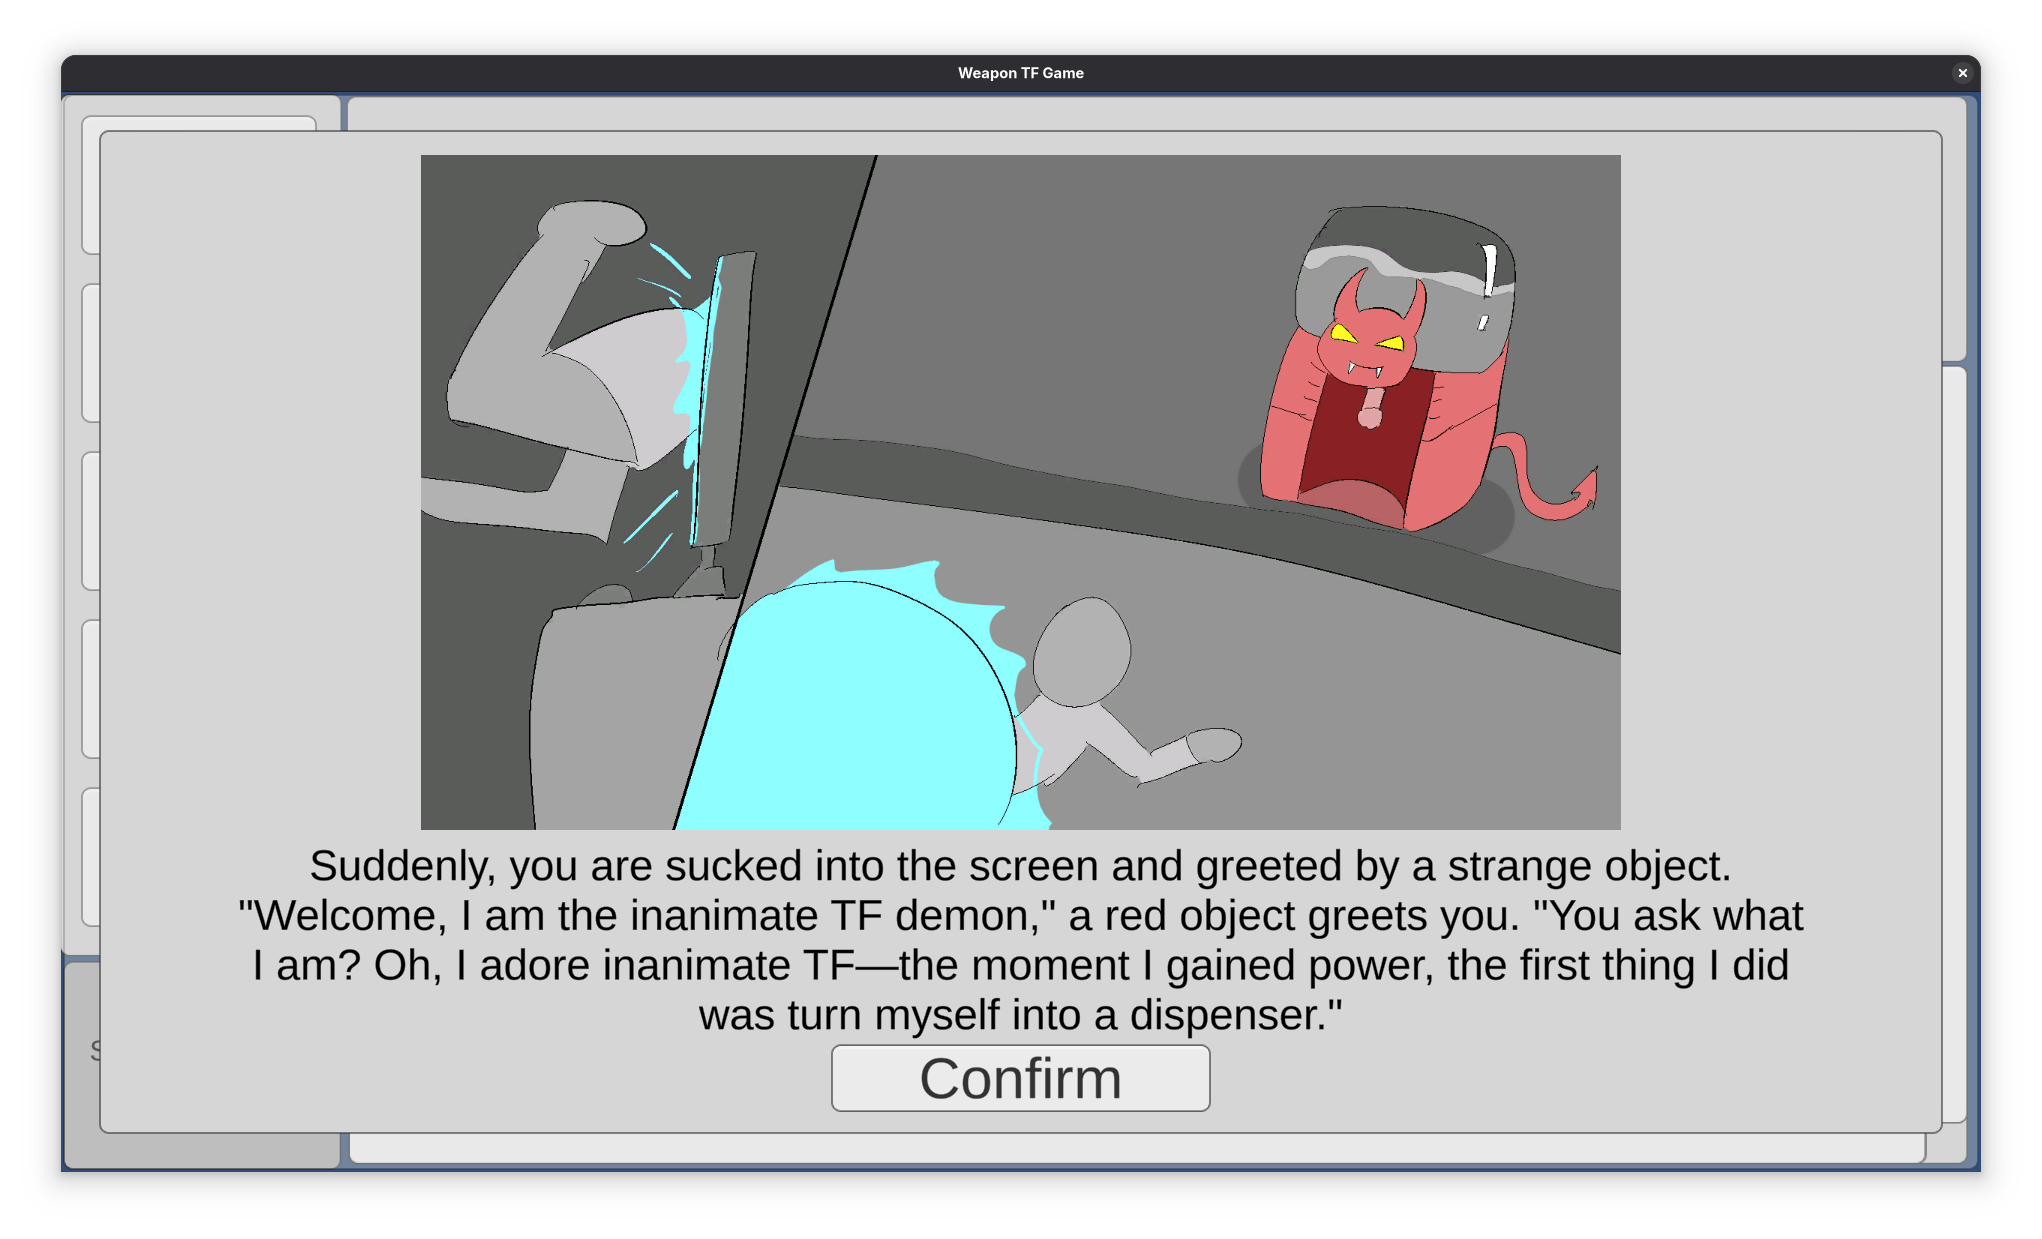Click the Confirm button
Image resolution: width=2042 pixels, height=1239 pixels.
click(x=1020, y=1078)
